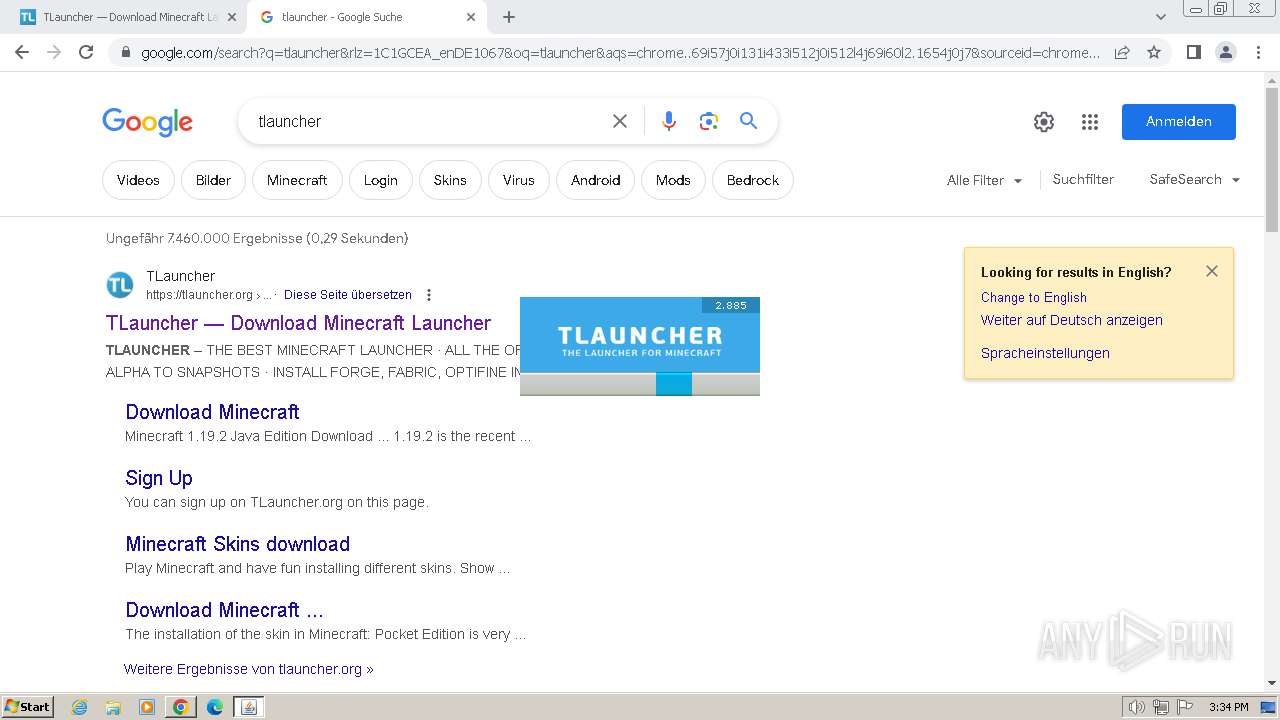Open Weitere Ergebnisse von tlauncher.org

248,669
